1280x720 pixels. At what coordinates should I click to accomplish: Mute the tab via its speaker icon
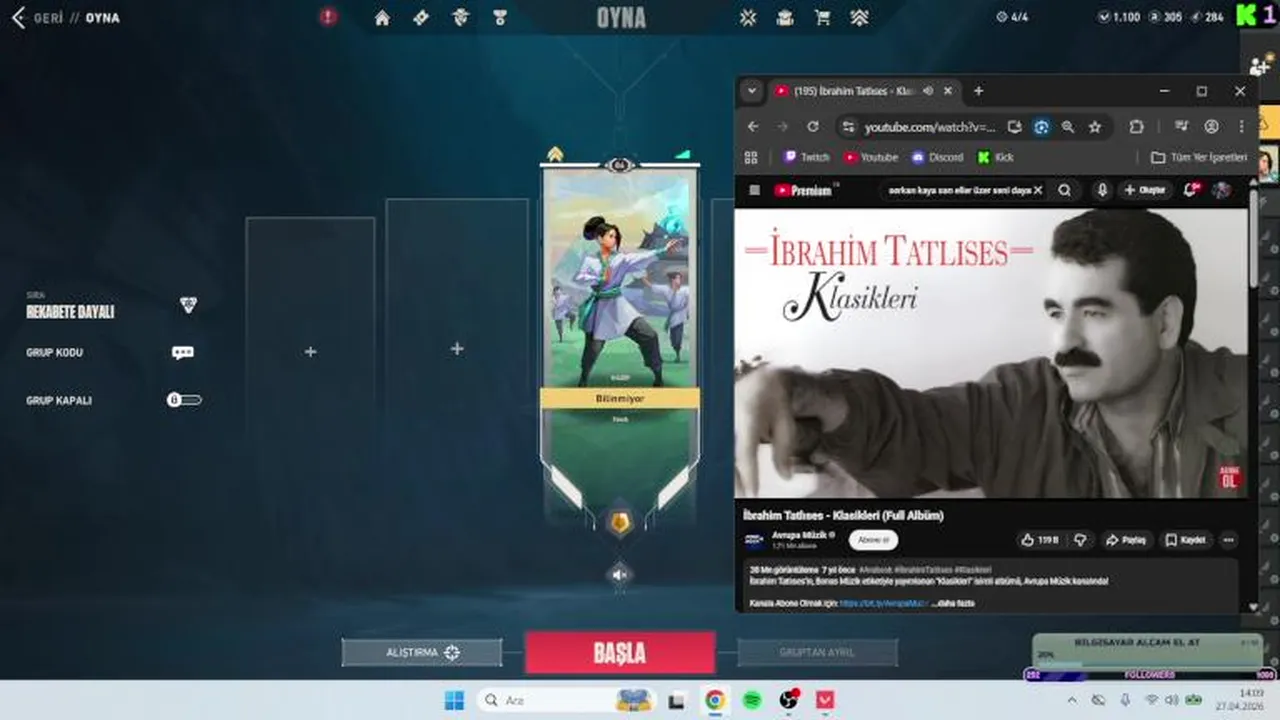[x=928, y=91]
